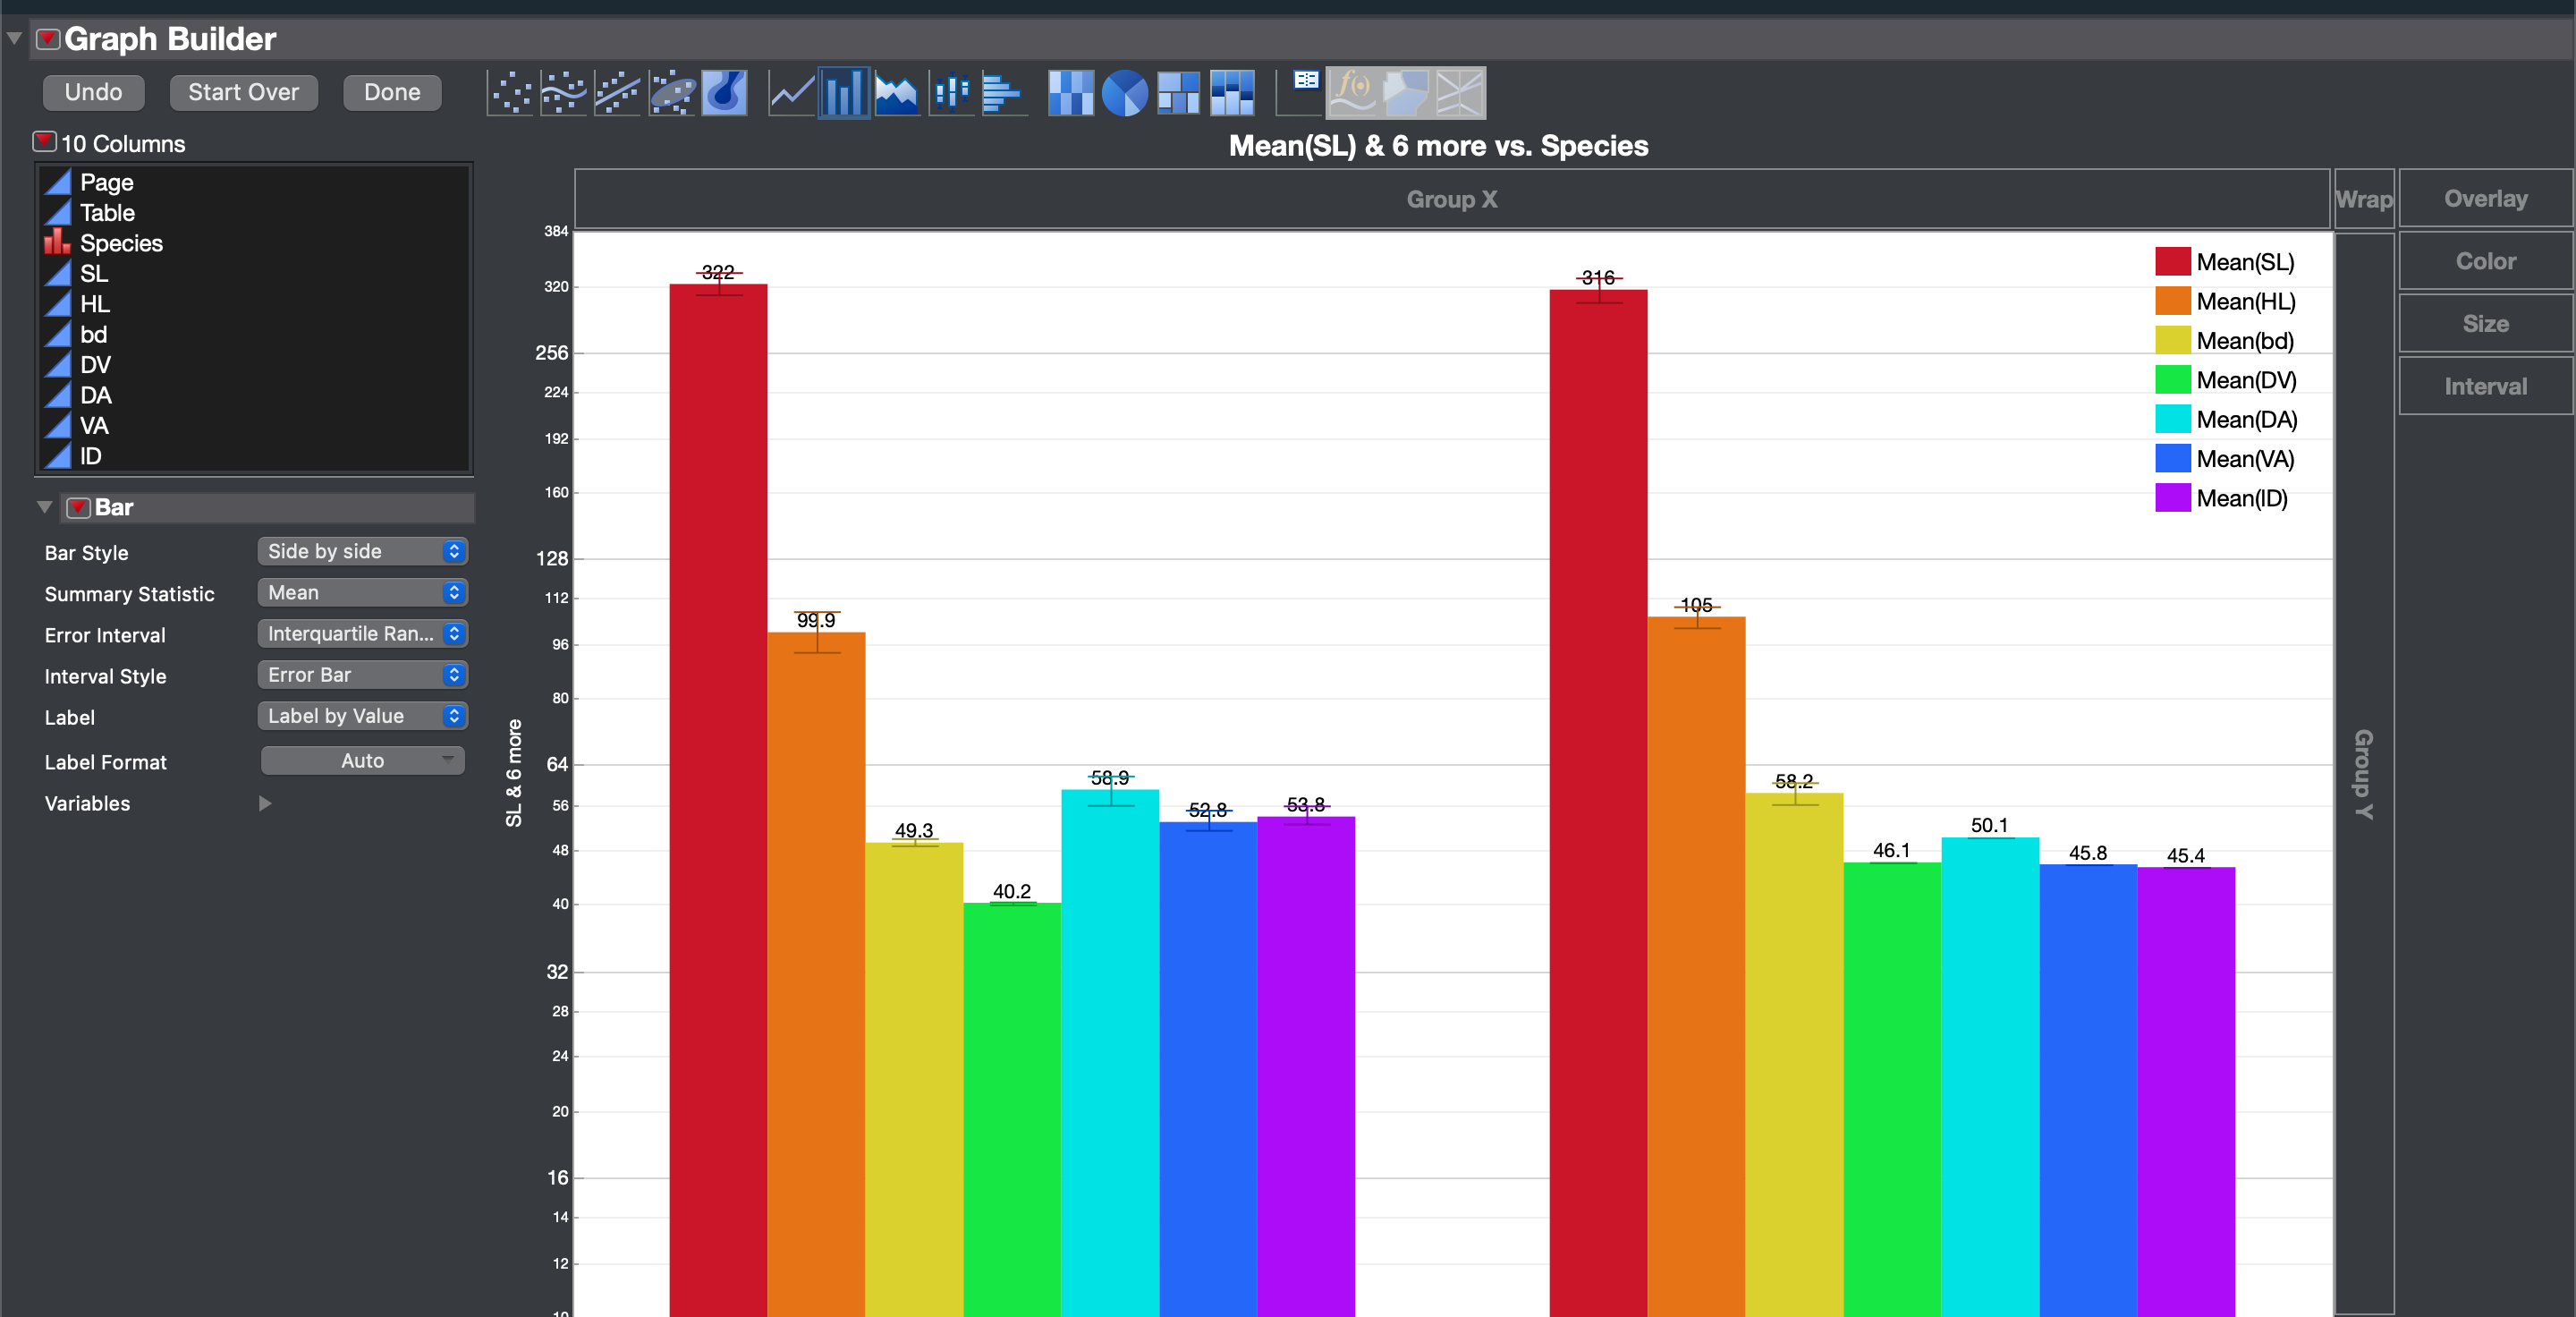Pick the Contour plot icon

click(725, 93)
